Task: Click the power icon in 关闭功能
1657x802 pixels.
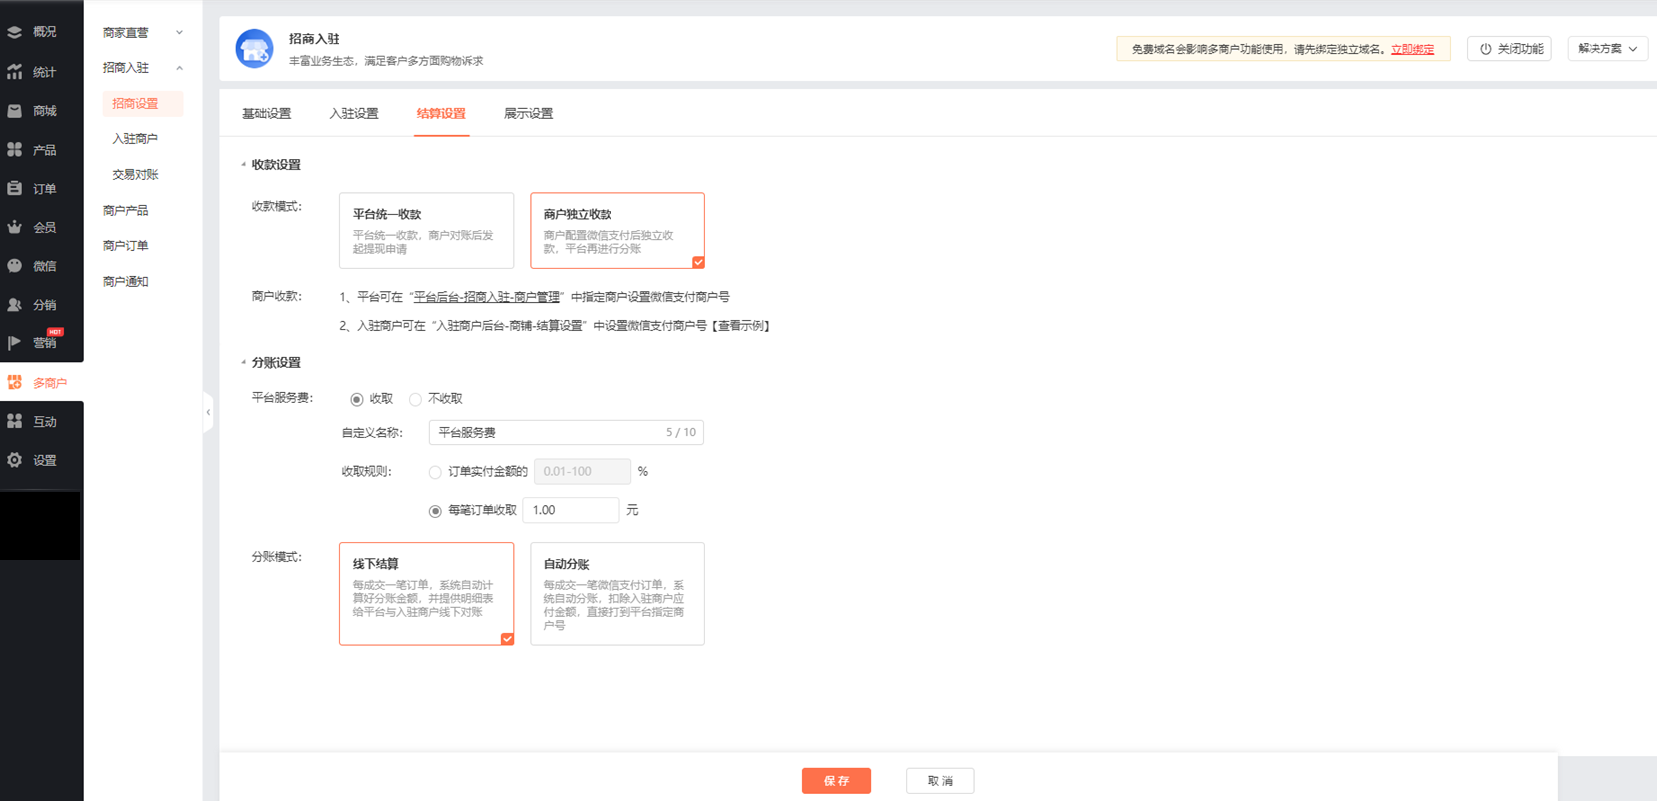Action: [1486, 49]
